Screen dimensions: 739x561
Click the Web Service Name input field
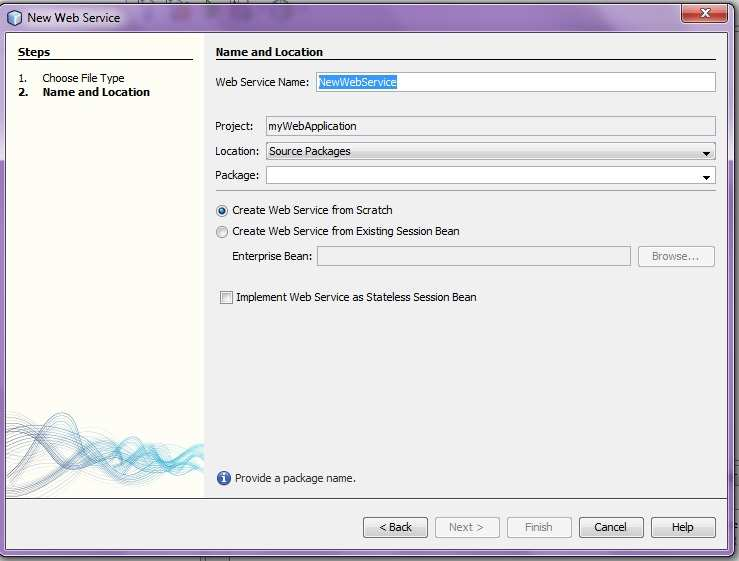coord(516,82)
